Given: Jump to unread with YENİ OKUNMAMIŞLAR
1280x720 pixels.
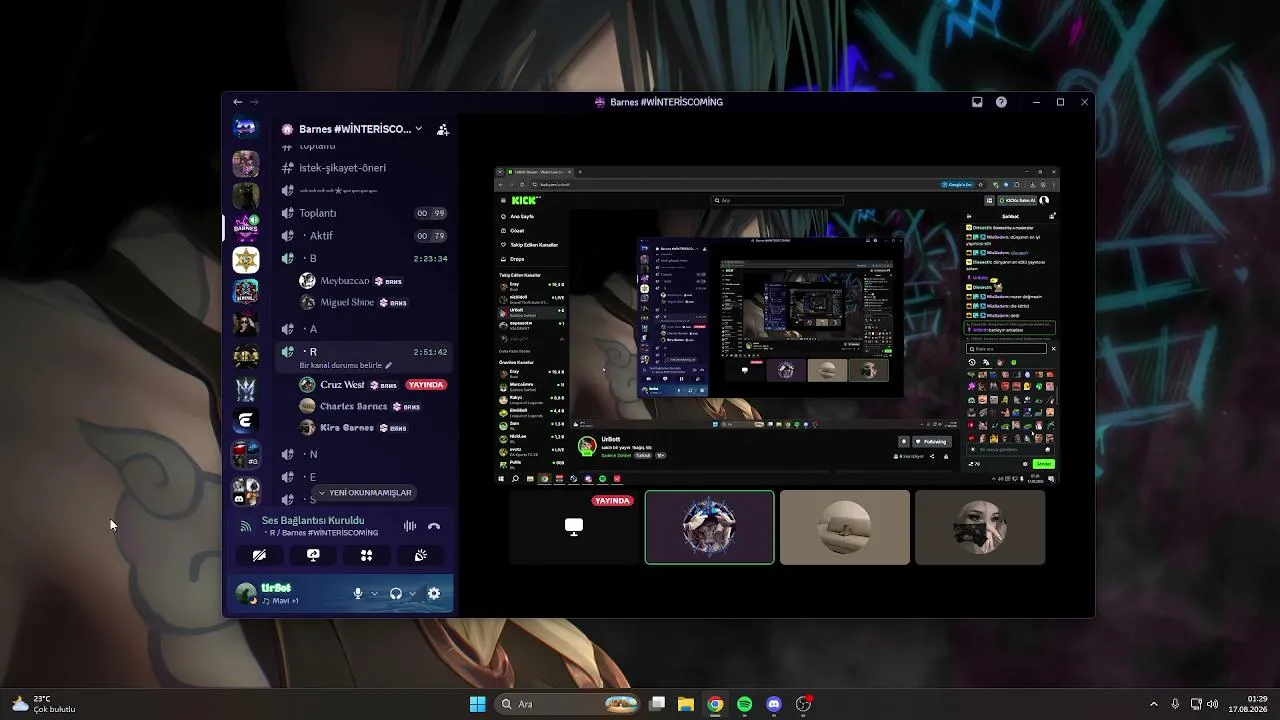Looking at the screenshot, I should pyautogui.click(x=364, y=493).
